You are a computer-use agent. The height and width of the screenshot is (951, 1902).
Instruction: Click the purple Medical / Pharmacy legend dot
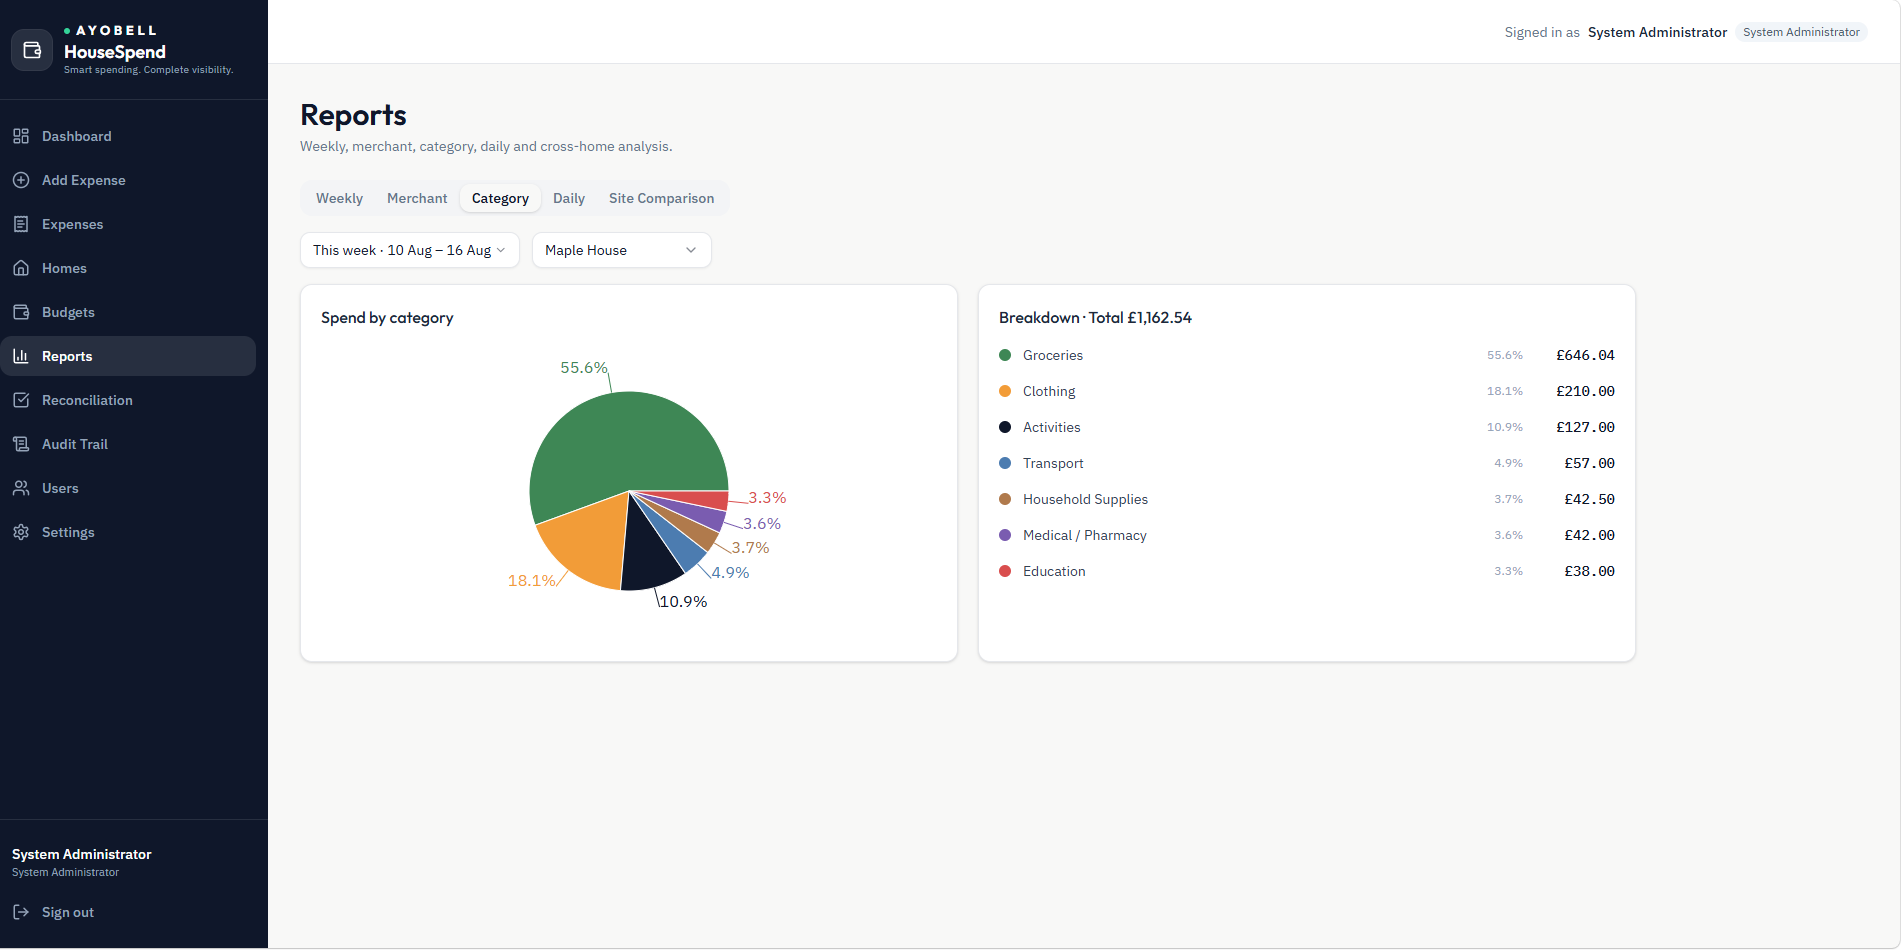(1005, 535)
